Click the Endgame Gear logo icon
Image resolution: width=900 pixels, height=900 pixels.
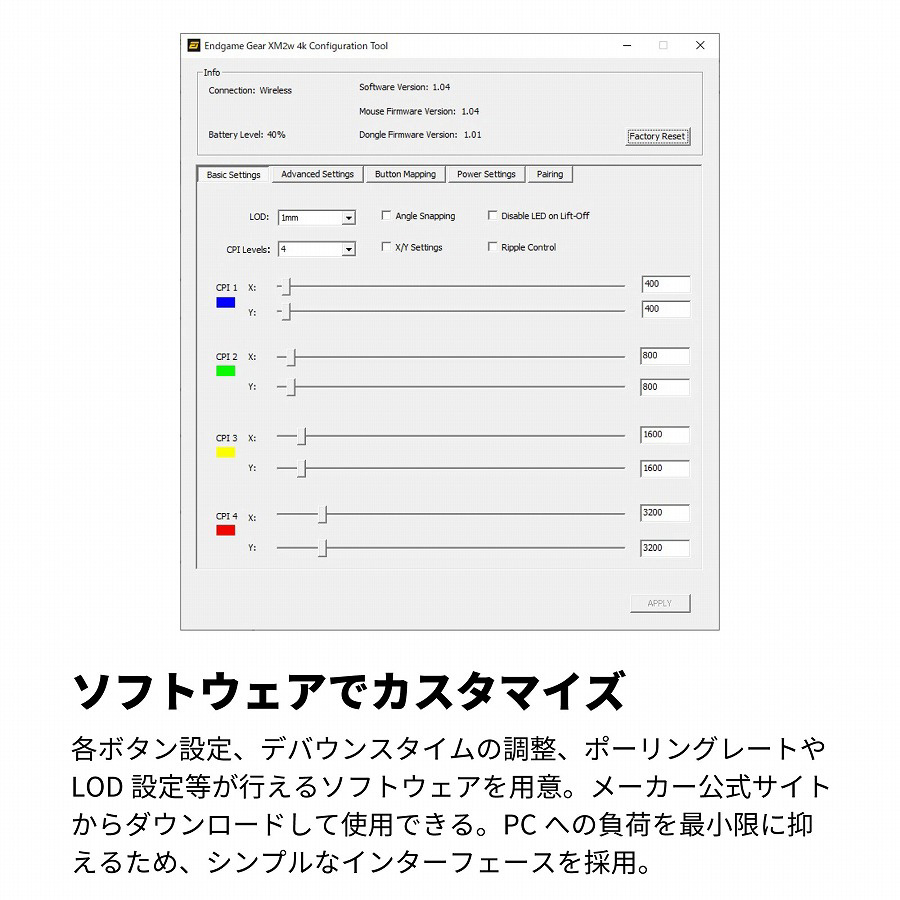pyautogui.click(x=195, y=46)
